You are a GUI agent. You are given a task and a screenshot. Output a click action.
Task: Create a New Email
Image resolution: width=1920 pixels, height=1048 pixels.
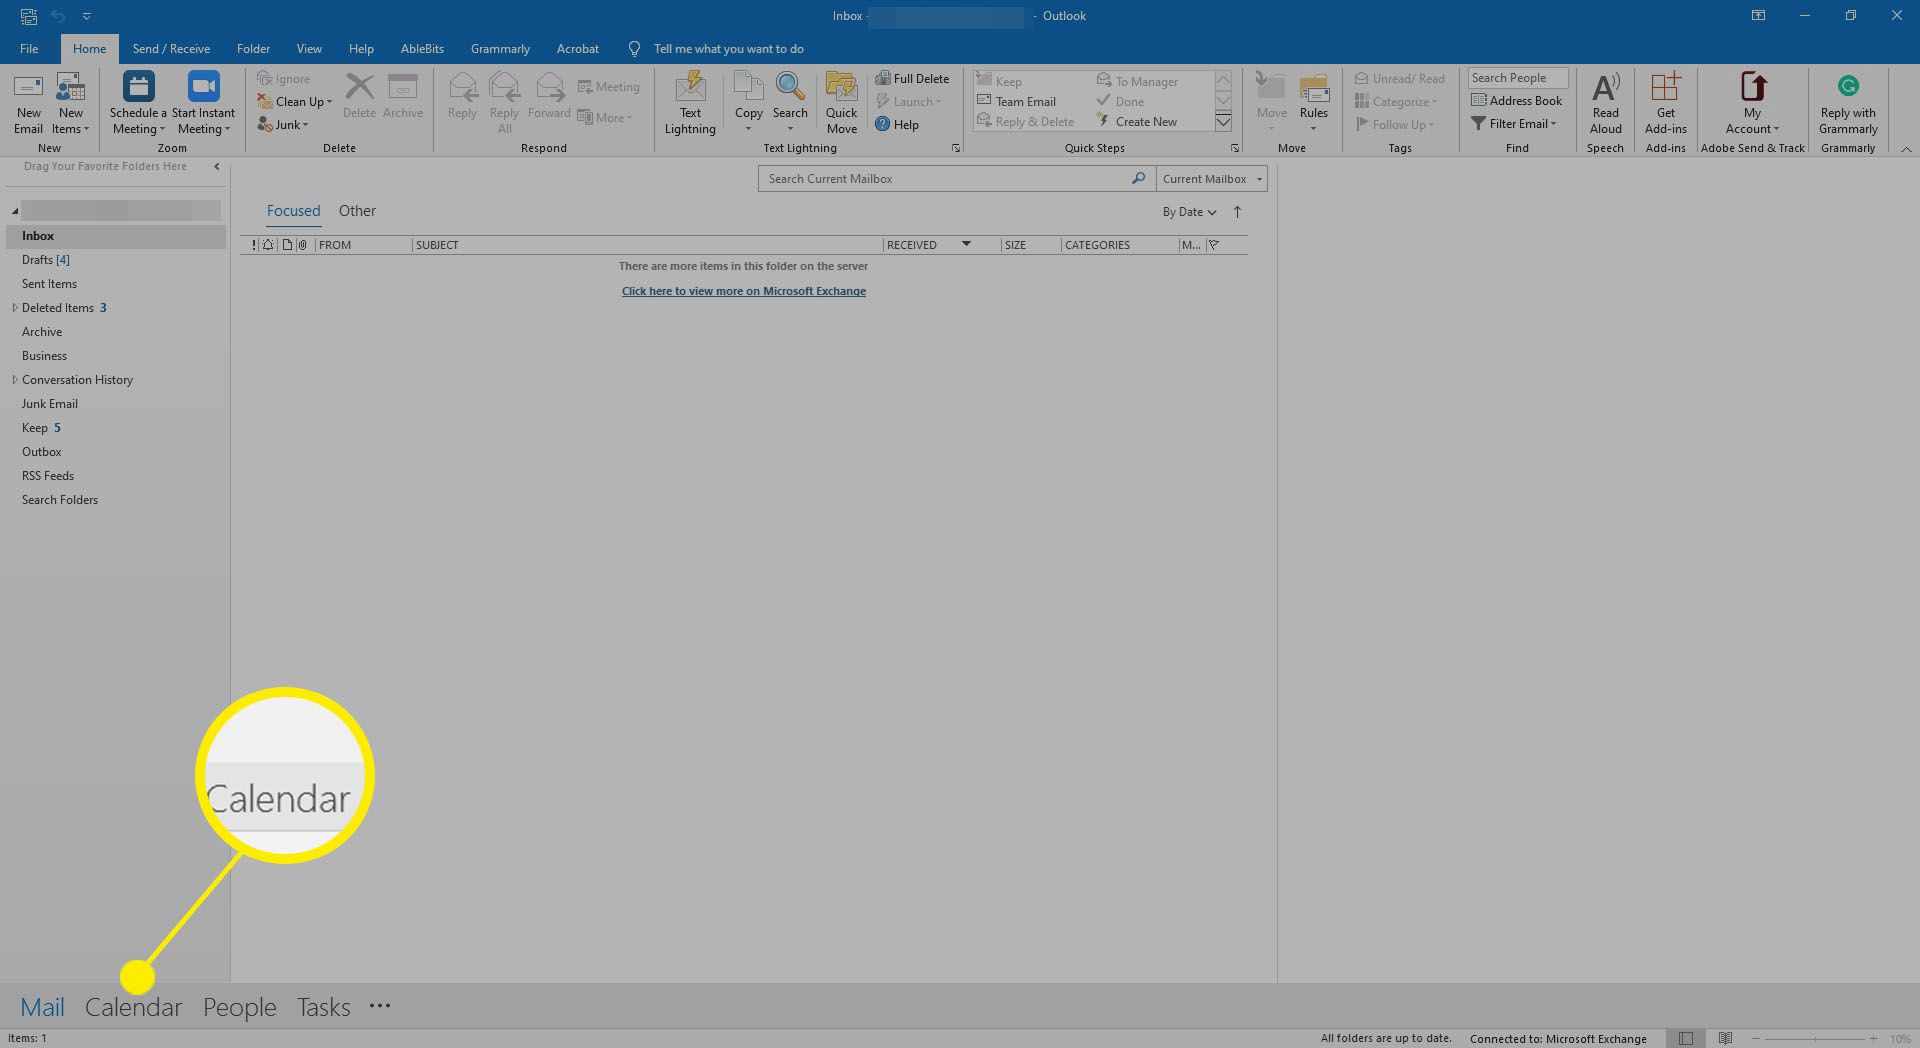(28, 104)
